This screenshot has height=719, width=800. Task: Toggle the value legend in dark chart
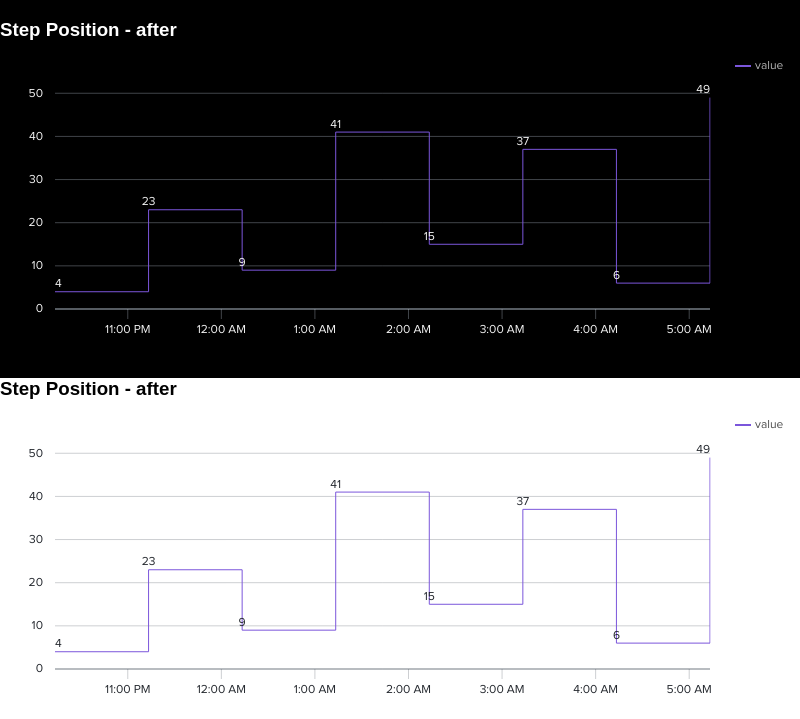tap(759, 65)
